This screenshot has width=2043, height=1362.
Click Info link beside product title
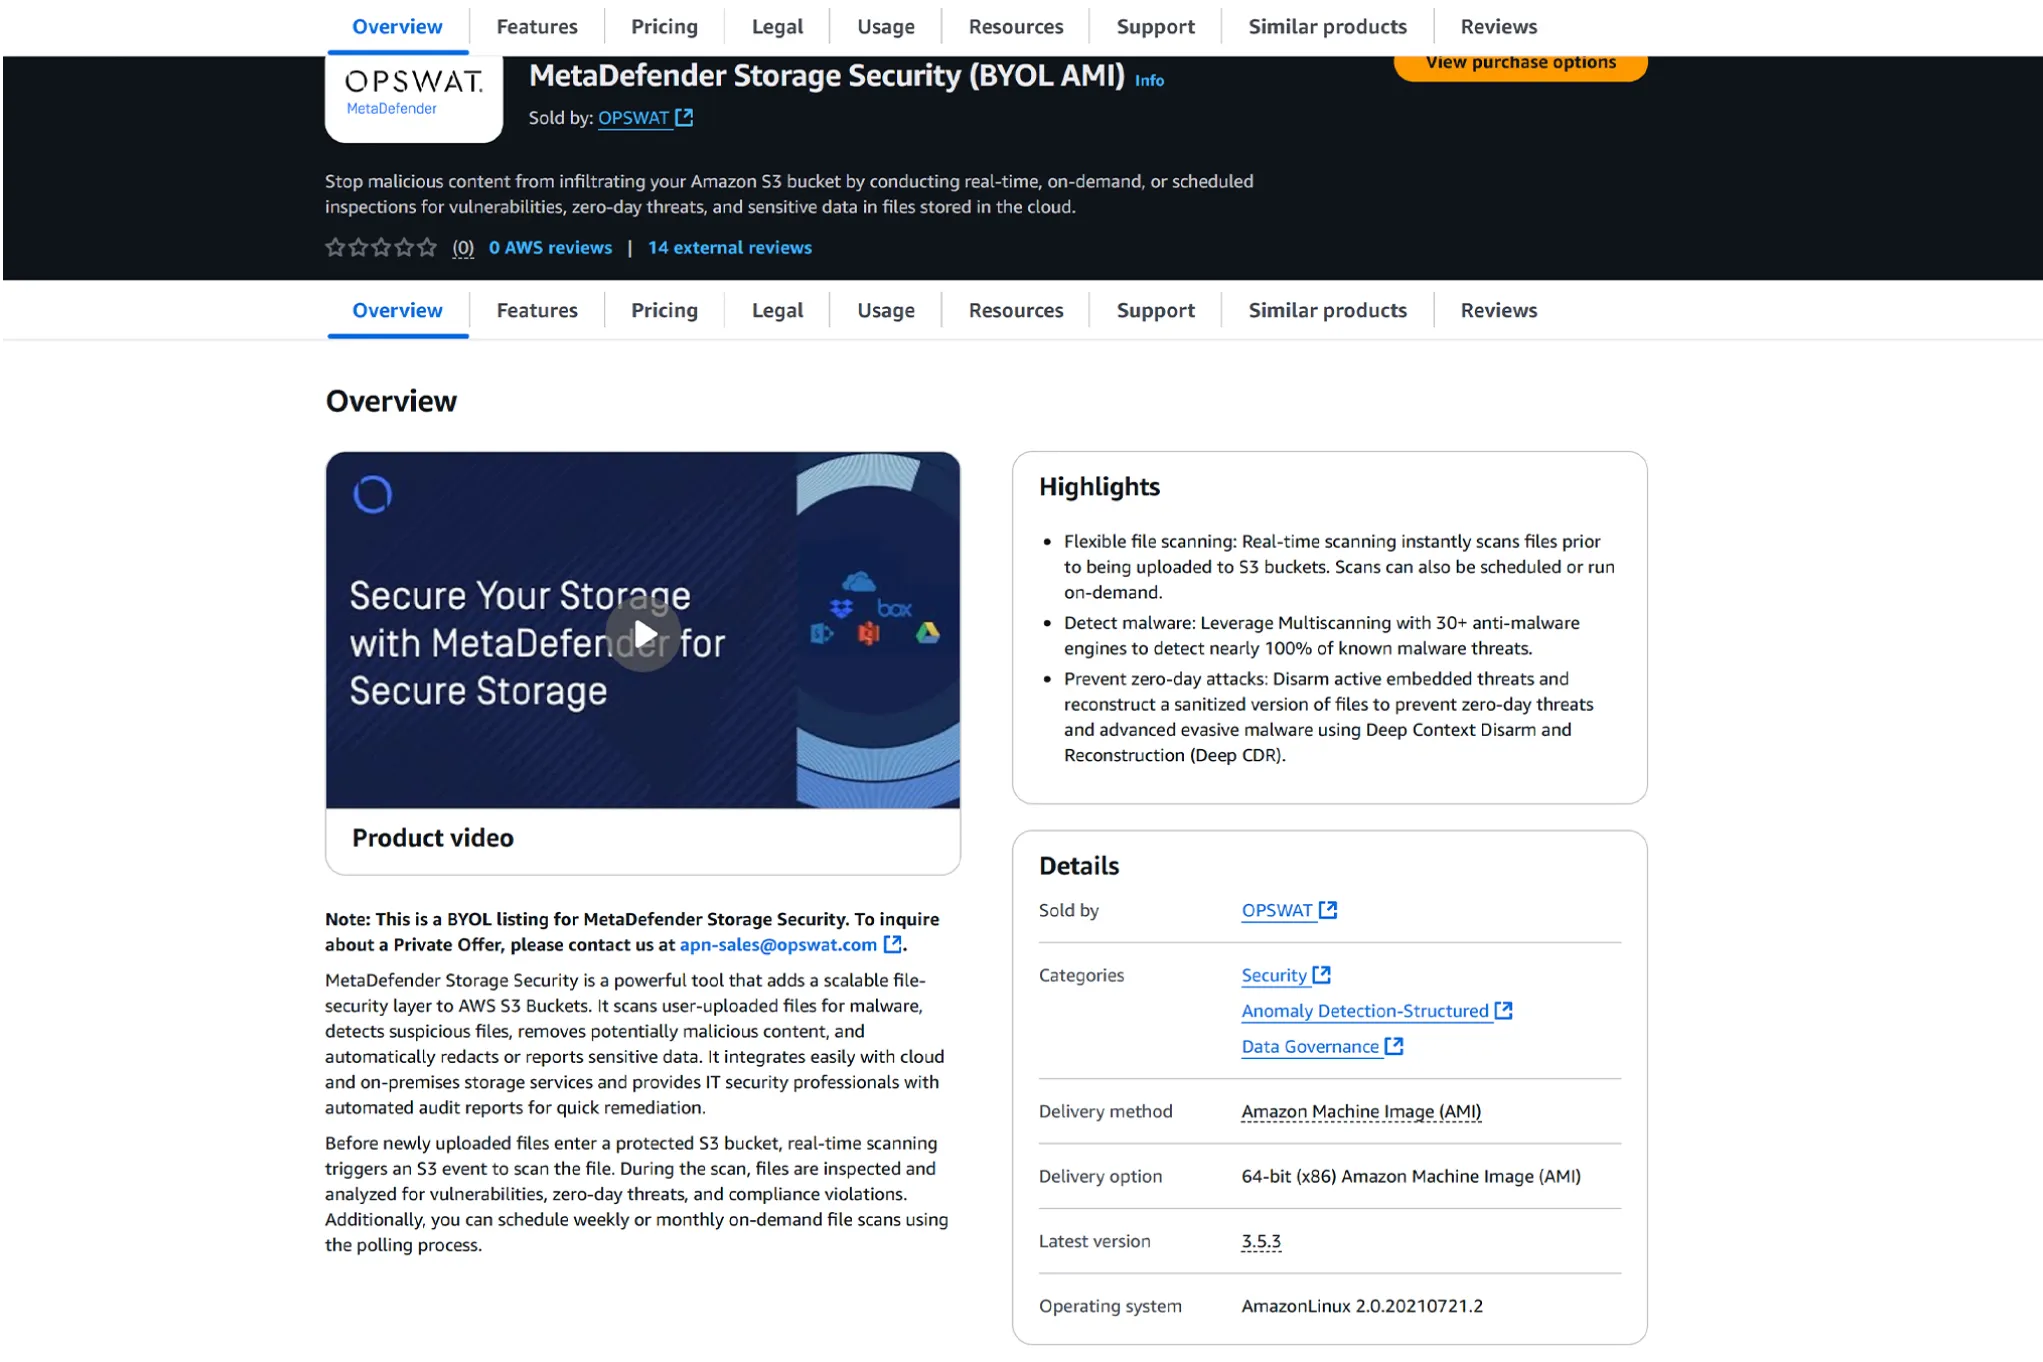point(1149,80)
